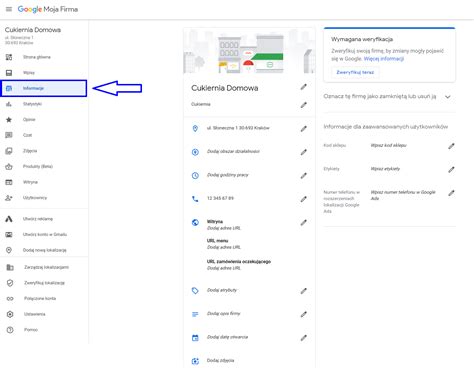Click Dodaj adres URL under URL zamówienia oczekującego
The height and width of the screenshot is (368, 474).
click(x=224, y=268)
